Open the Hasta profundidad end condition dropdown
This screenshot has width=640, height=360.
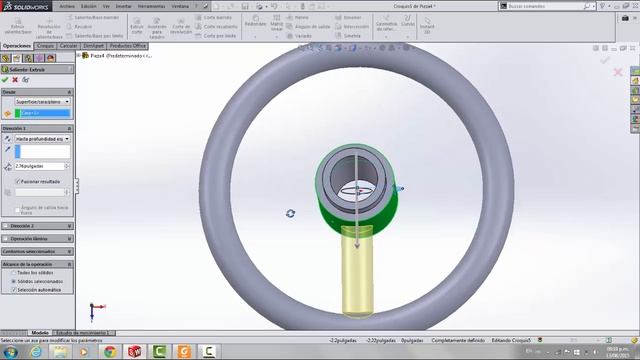[x=42, y=139]
